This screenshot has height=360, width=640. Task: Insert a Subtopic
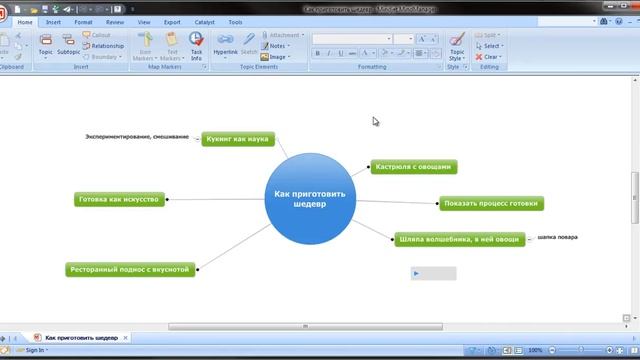click(68, 45)
